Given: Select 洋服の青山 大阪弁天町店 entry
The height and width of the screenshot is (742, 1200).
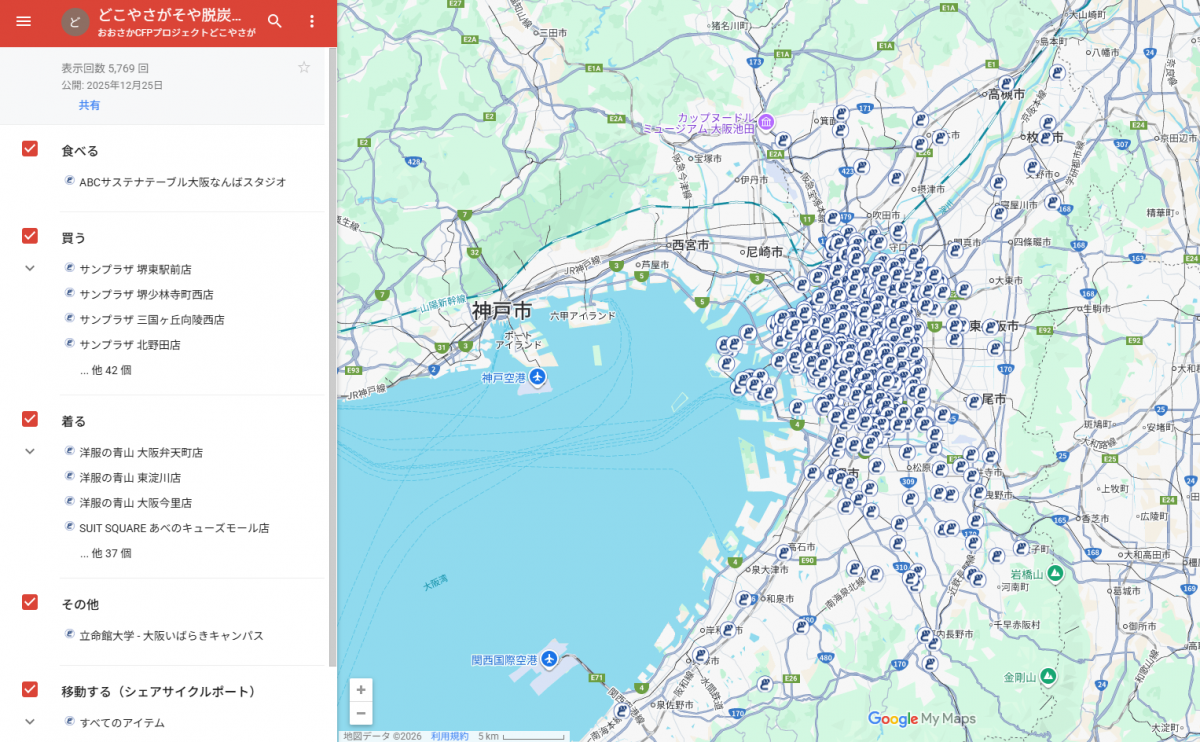Looking at the screenshot, I should [x=141, y=452].
